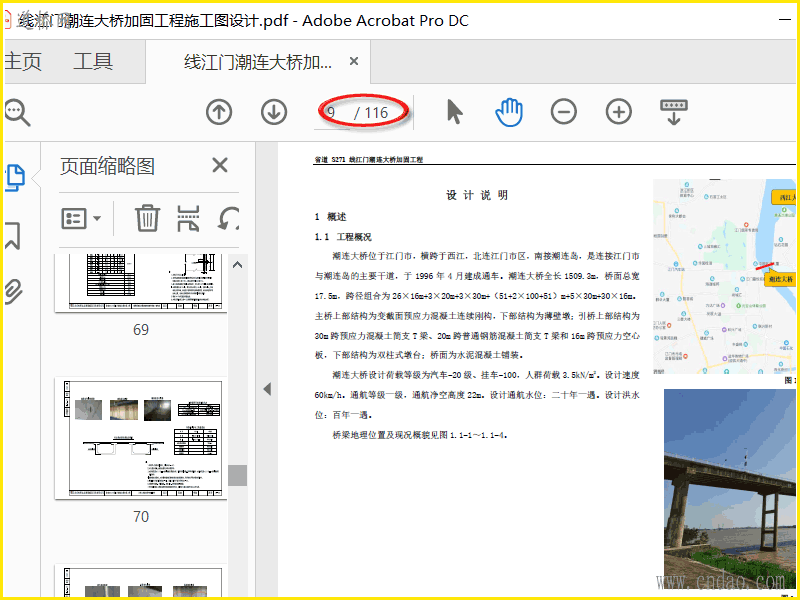Image resolution: width=800 pixels, height=600 pixels.
Task: Click the 1.1 工程概况 section heading
Action: coord(343,237)
